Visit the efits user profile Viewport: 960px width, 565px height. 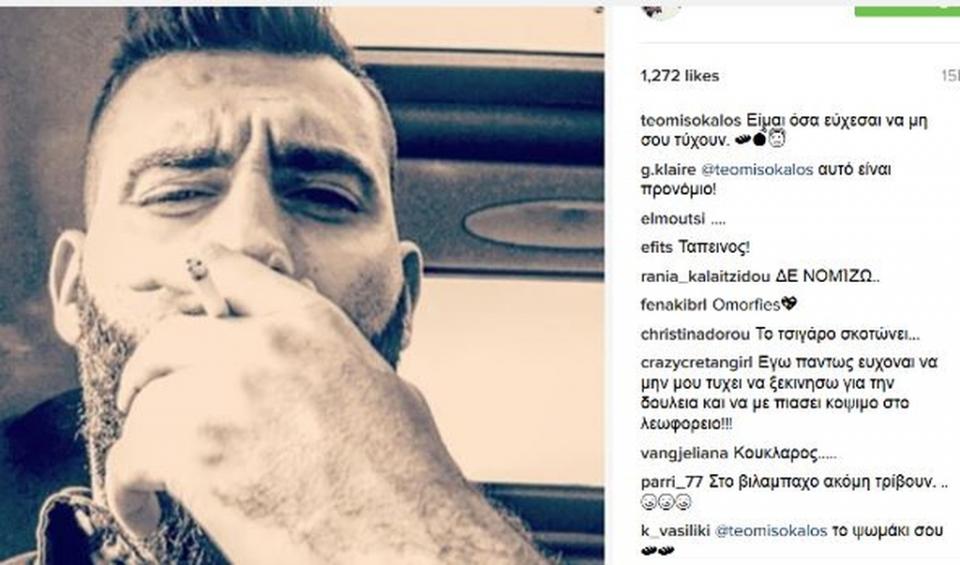tap(657, 247)
